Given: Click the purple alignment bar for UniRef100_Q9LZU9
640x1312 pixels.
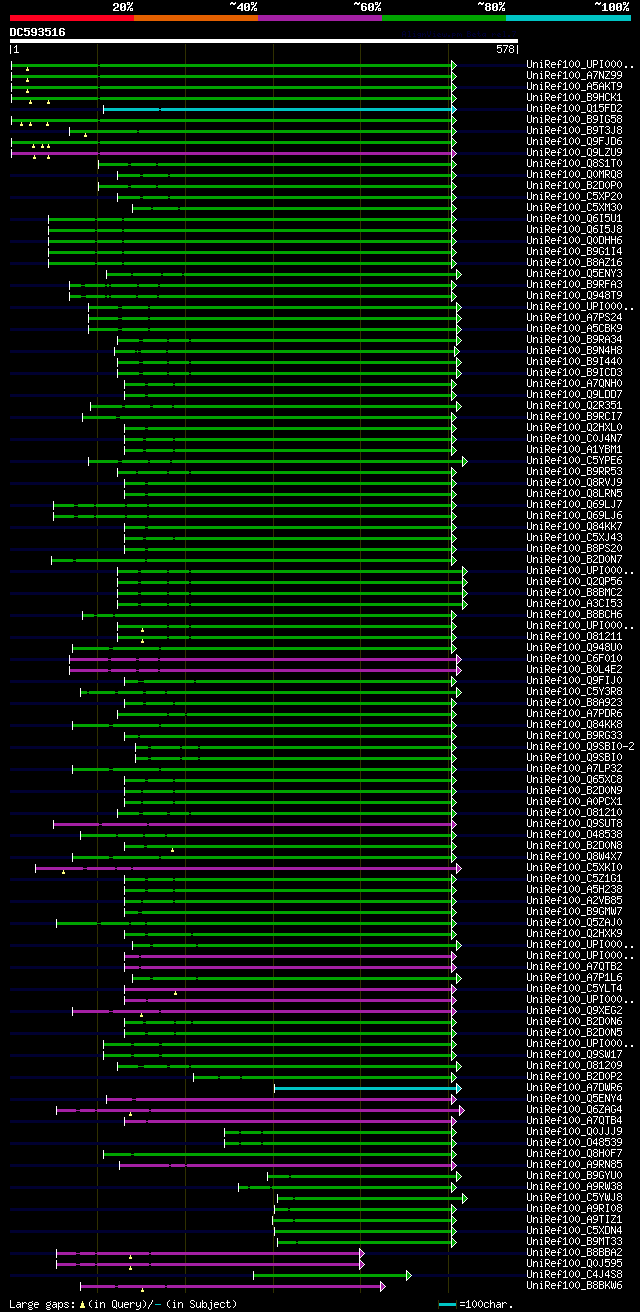Looking at the screenshot, I should [233, 153].
